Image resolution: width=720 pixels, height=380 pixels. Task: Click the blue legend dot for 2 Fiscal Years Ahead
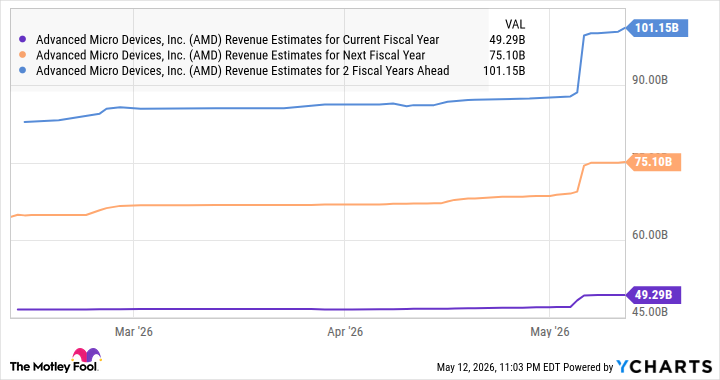point(22,71)
